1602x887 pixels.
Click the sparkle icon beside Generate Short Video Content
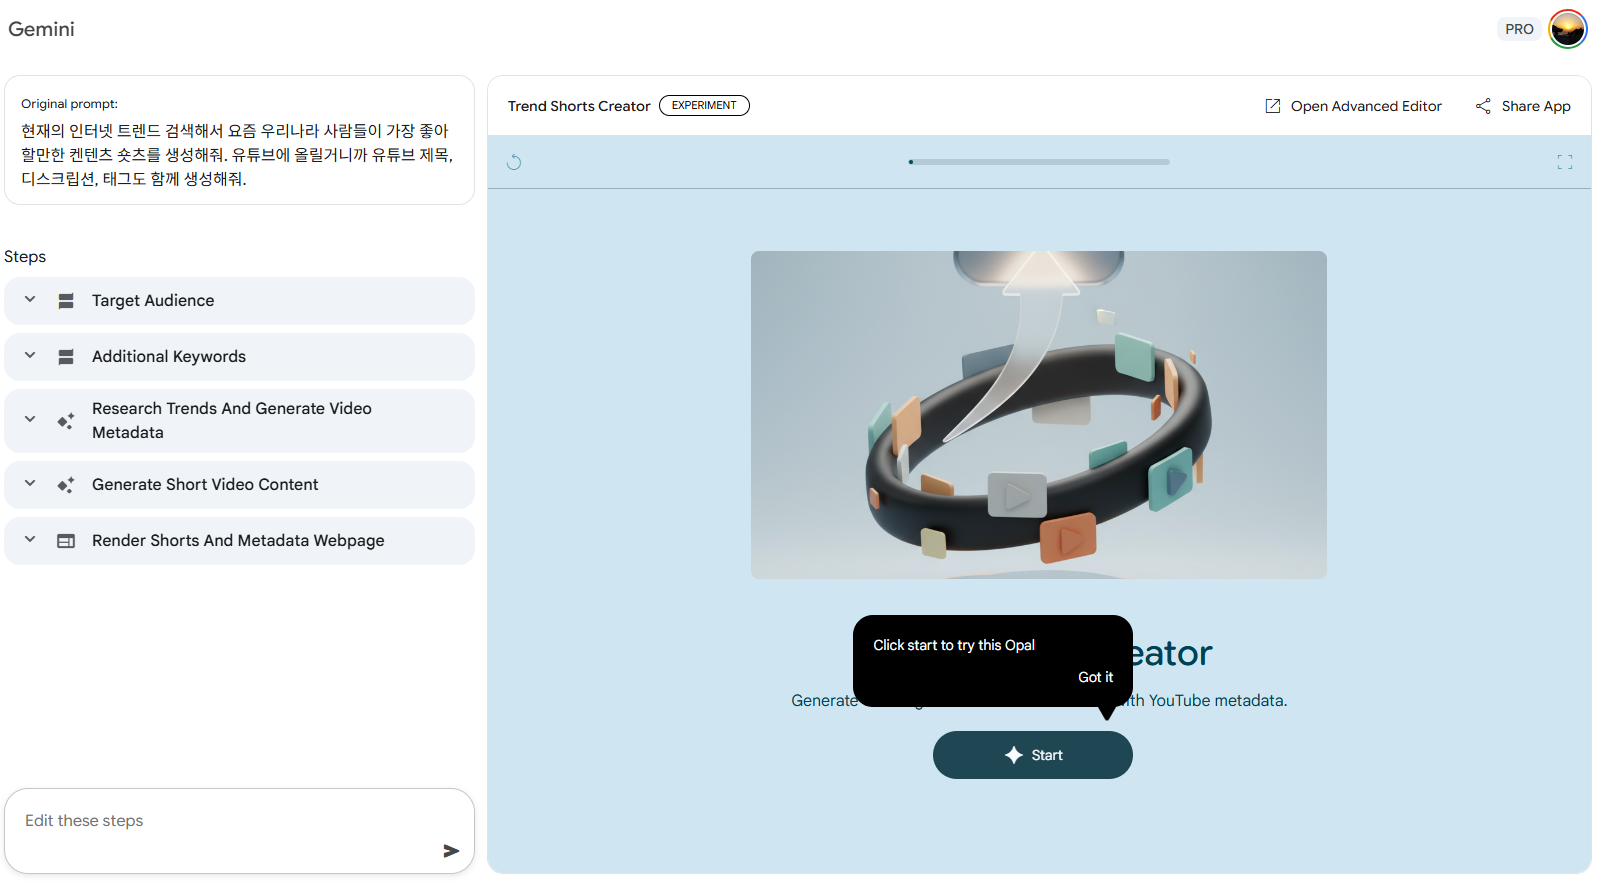click(x=66, y=485)
